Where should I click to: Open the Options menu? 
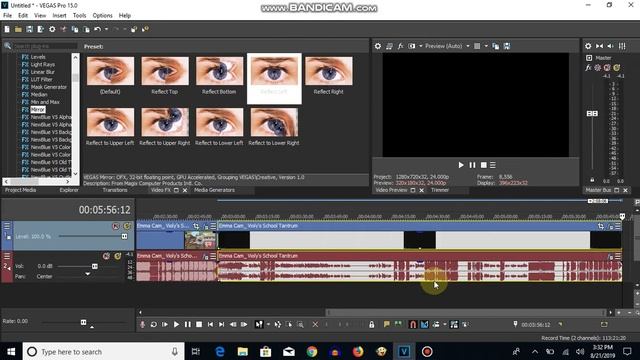tap(102, 16)
